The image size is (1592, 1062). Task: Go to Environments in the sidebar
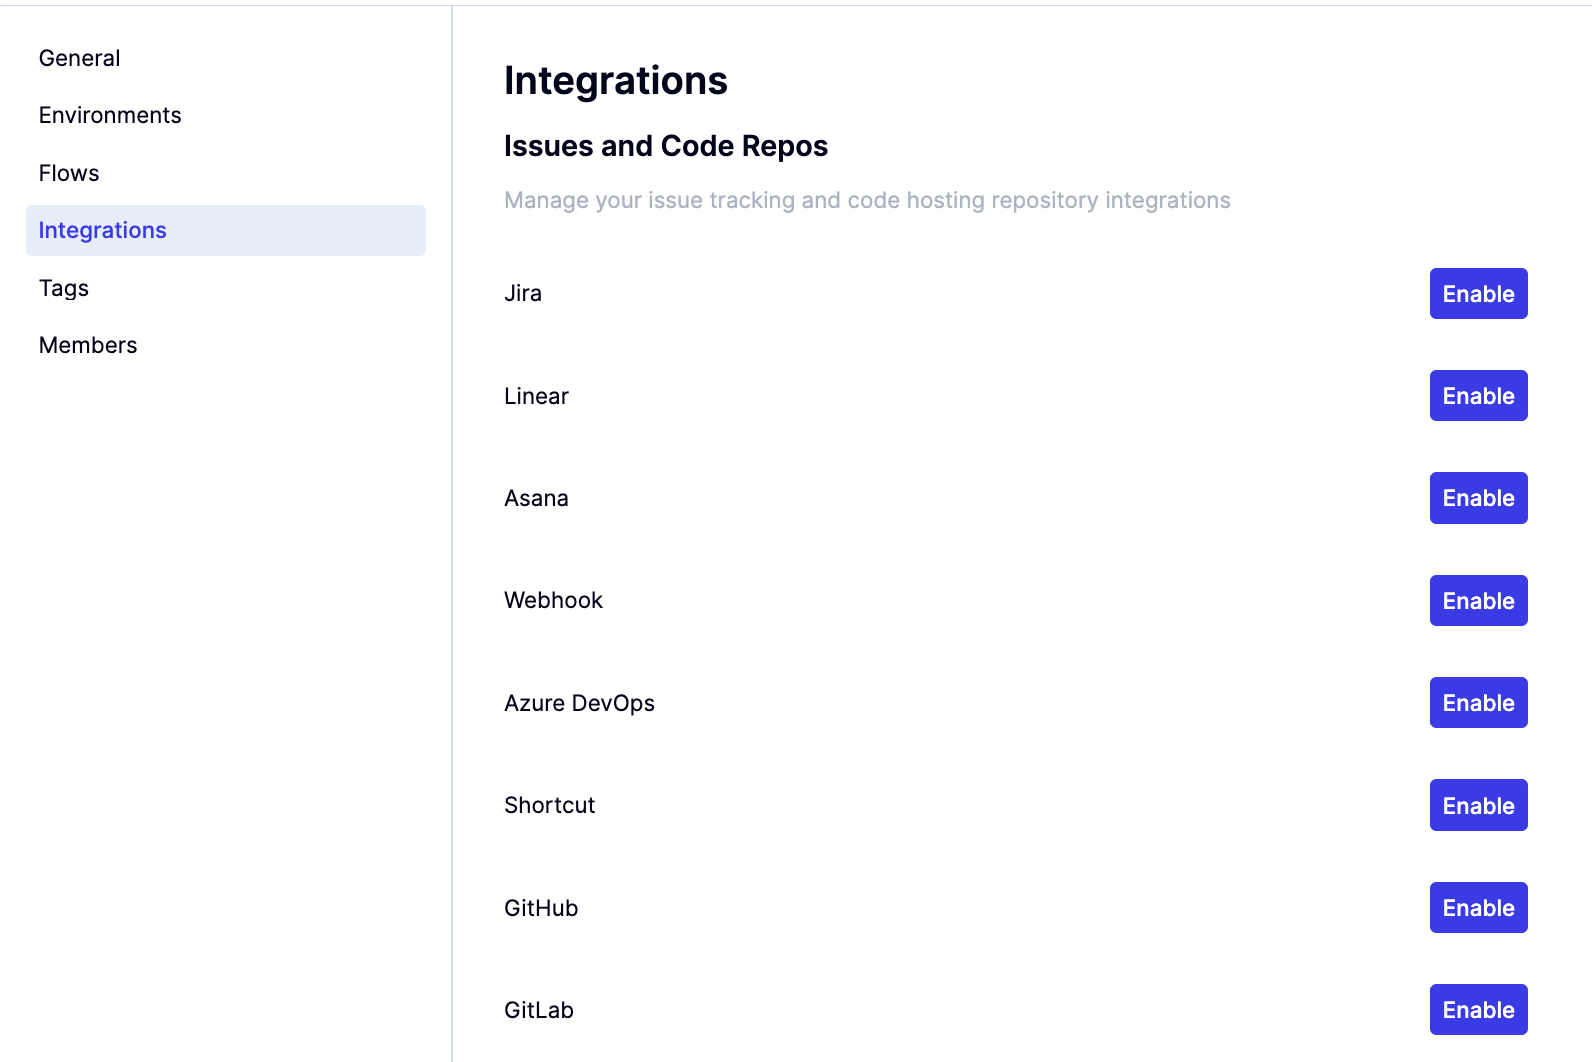point(110,115)
